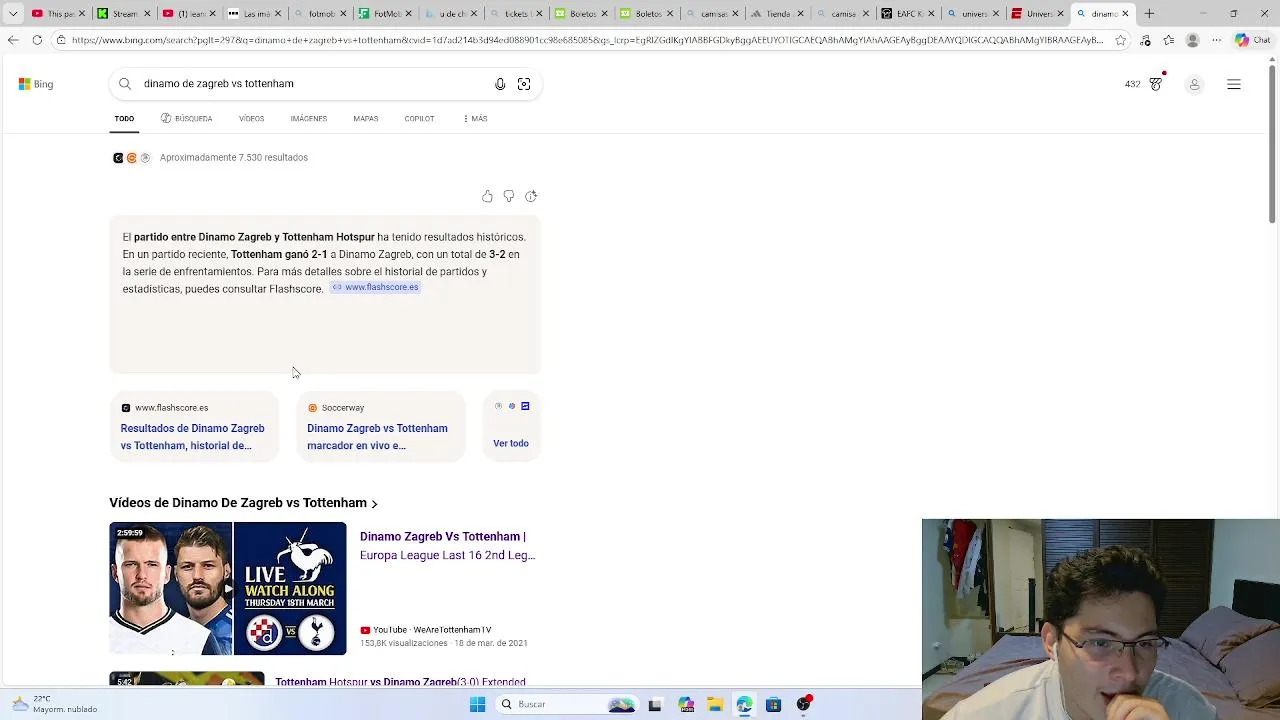Screen dimensions: 1280x720
Task: Click weather widget showing 22°C
Action: [x=55, y=704]
